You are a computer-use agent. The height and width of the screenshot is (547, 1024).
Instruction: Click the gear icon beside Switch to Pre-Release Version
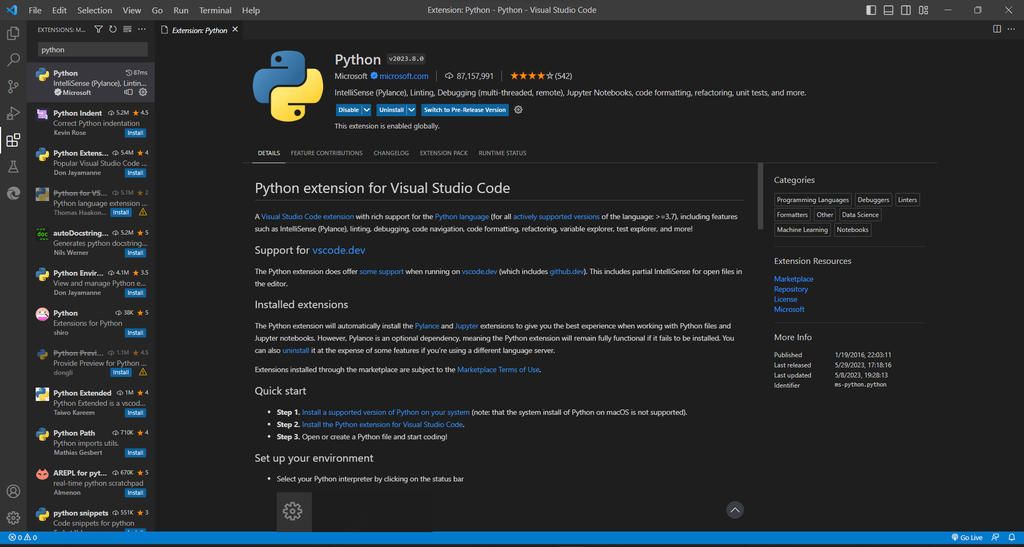pyautogui.click(x=518, y=110)
